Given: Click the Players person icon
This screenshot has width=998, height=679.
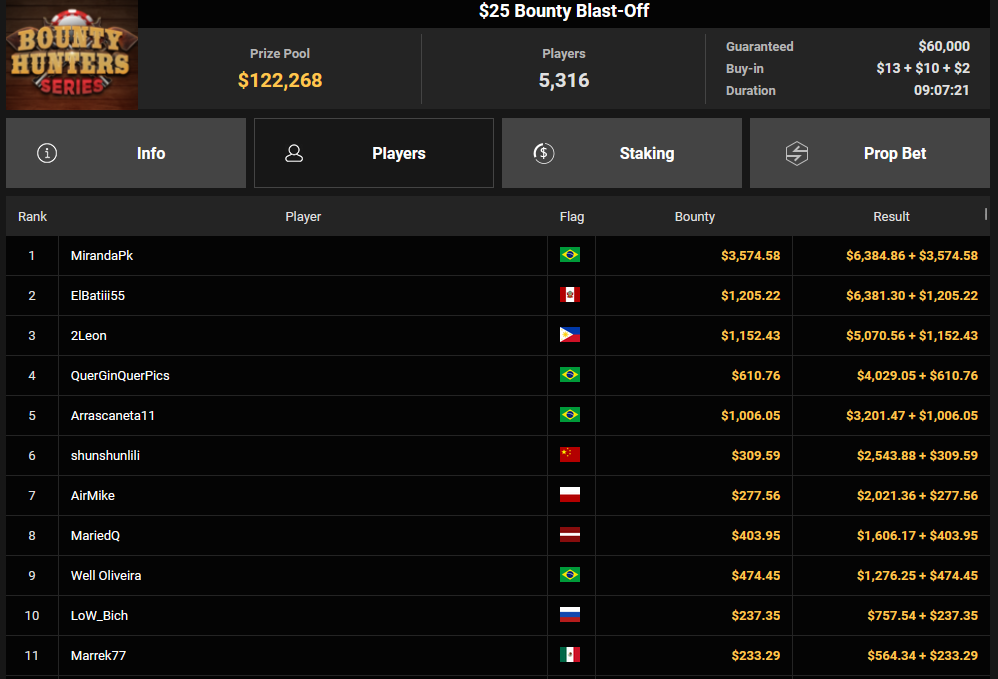Looking at the screenshot, I should 294,153.
